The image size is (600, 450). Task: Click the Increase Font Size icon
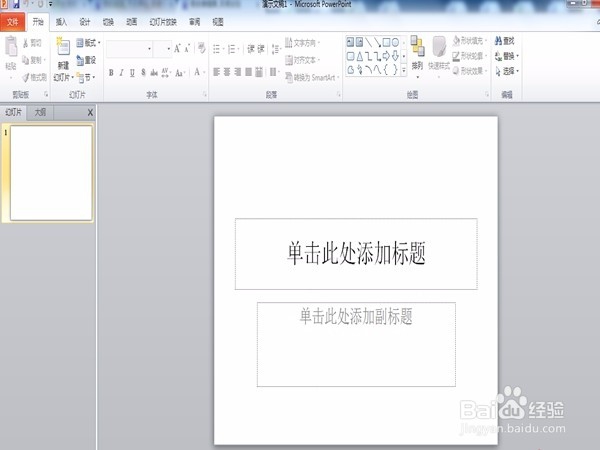pos(177,49)
